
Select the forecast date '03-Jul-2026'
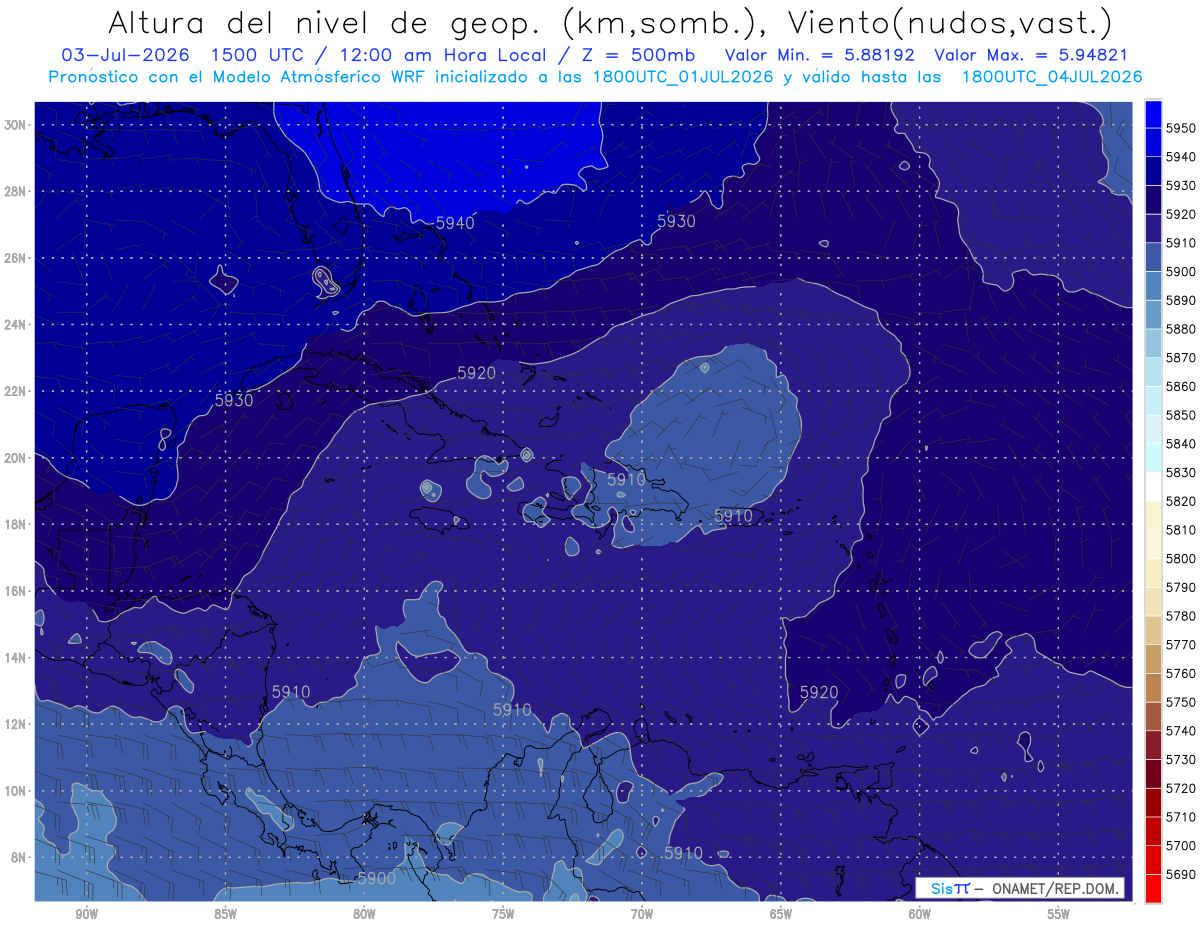[125, 55]
